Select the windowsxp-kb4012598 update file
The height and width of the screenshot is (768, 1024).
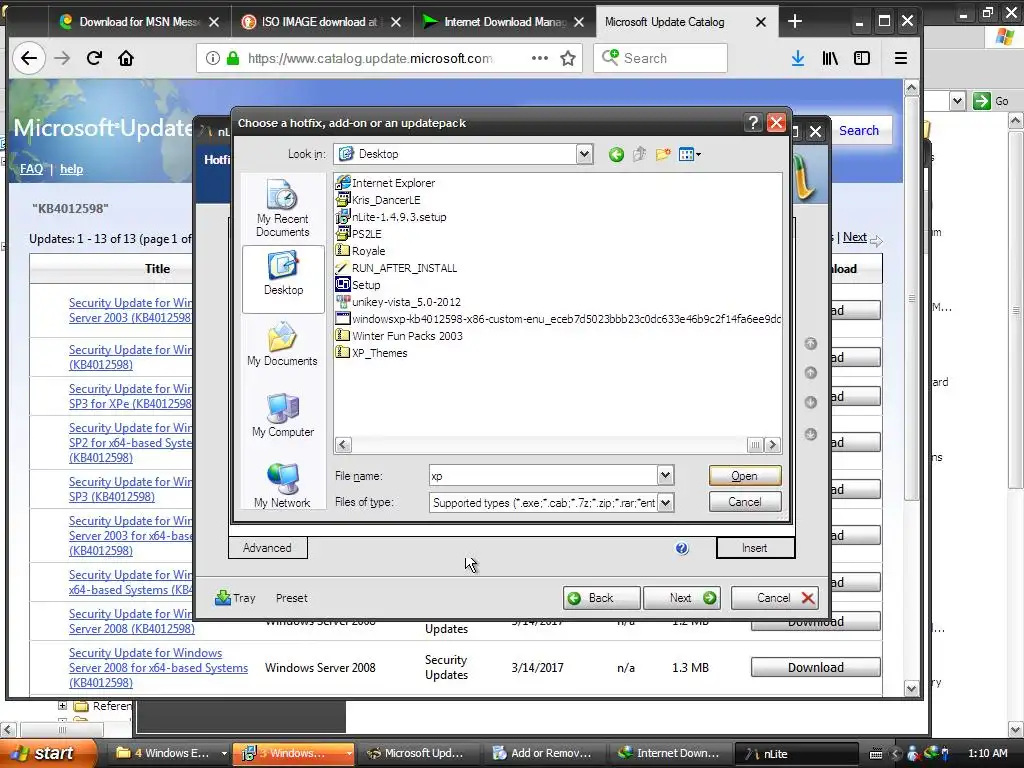tap(558, 319)
